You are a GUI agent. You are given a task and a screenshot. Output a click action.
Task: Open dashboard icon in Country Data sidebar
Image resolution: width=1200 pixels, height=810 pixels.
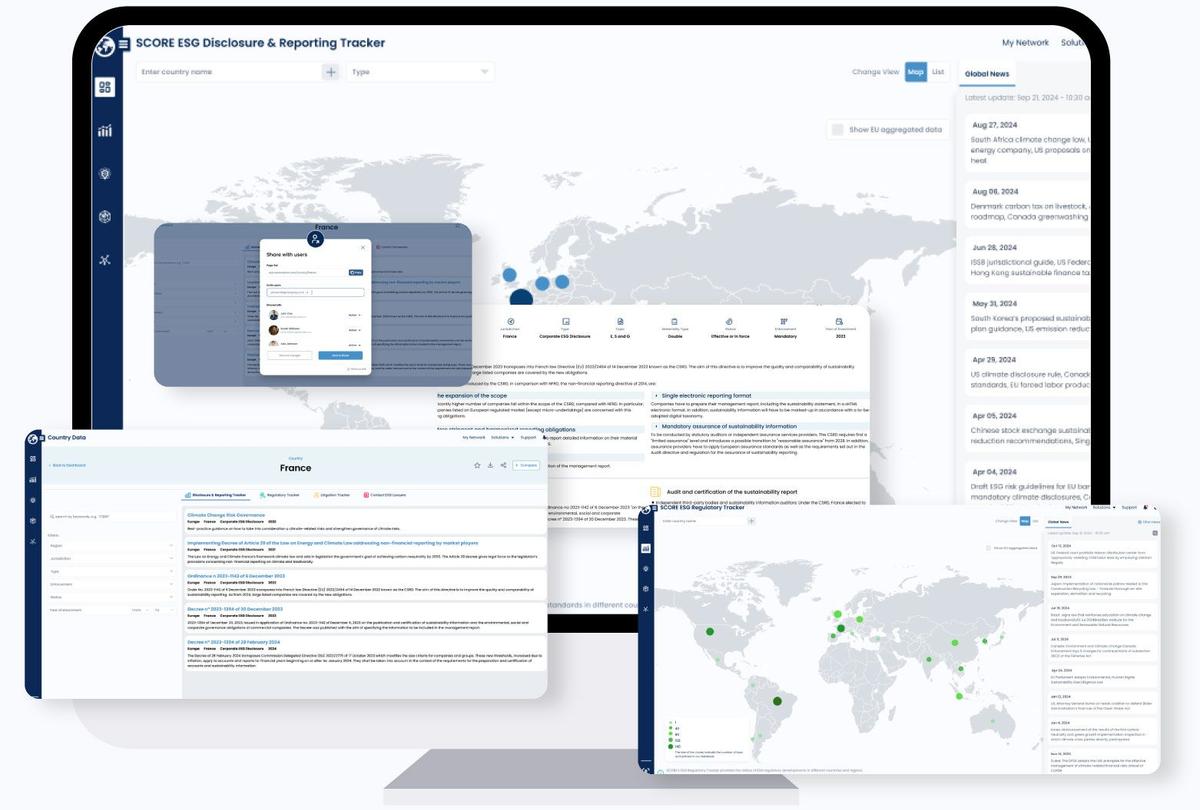pyautogui.click(x=33, y=459)
